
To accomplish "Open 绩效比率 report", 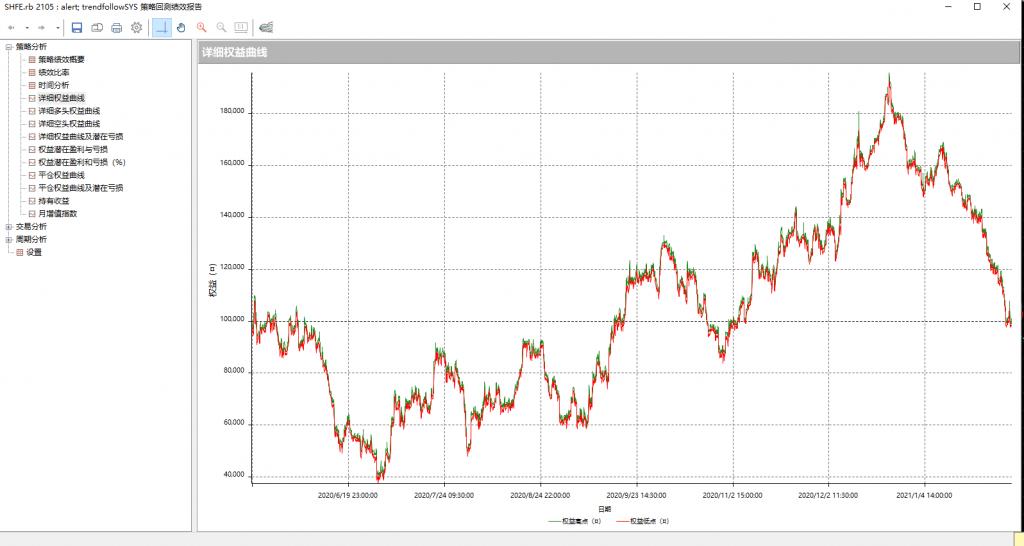I will point(54,72).
